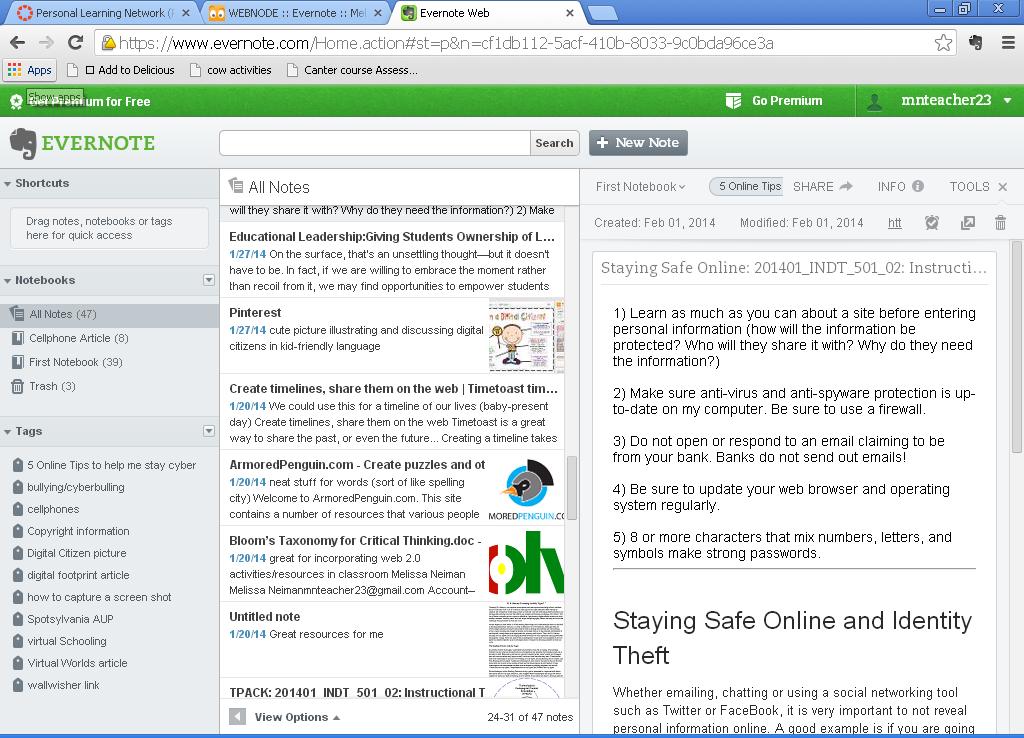Select All Notes (47) notebook
This screenshot has height=738, width=1024.
coord(110,314)
